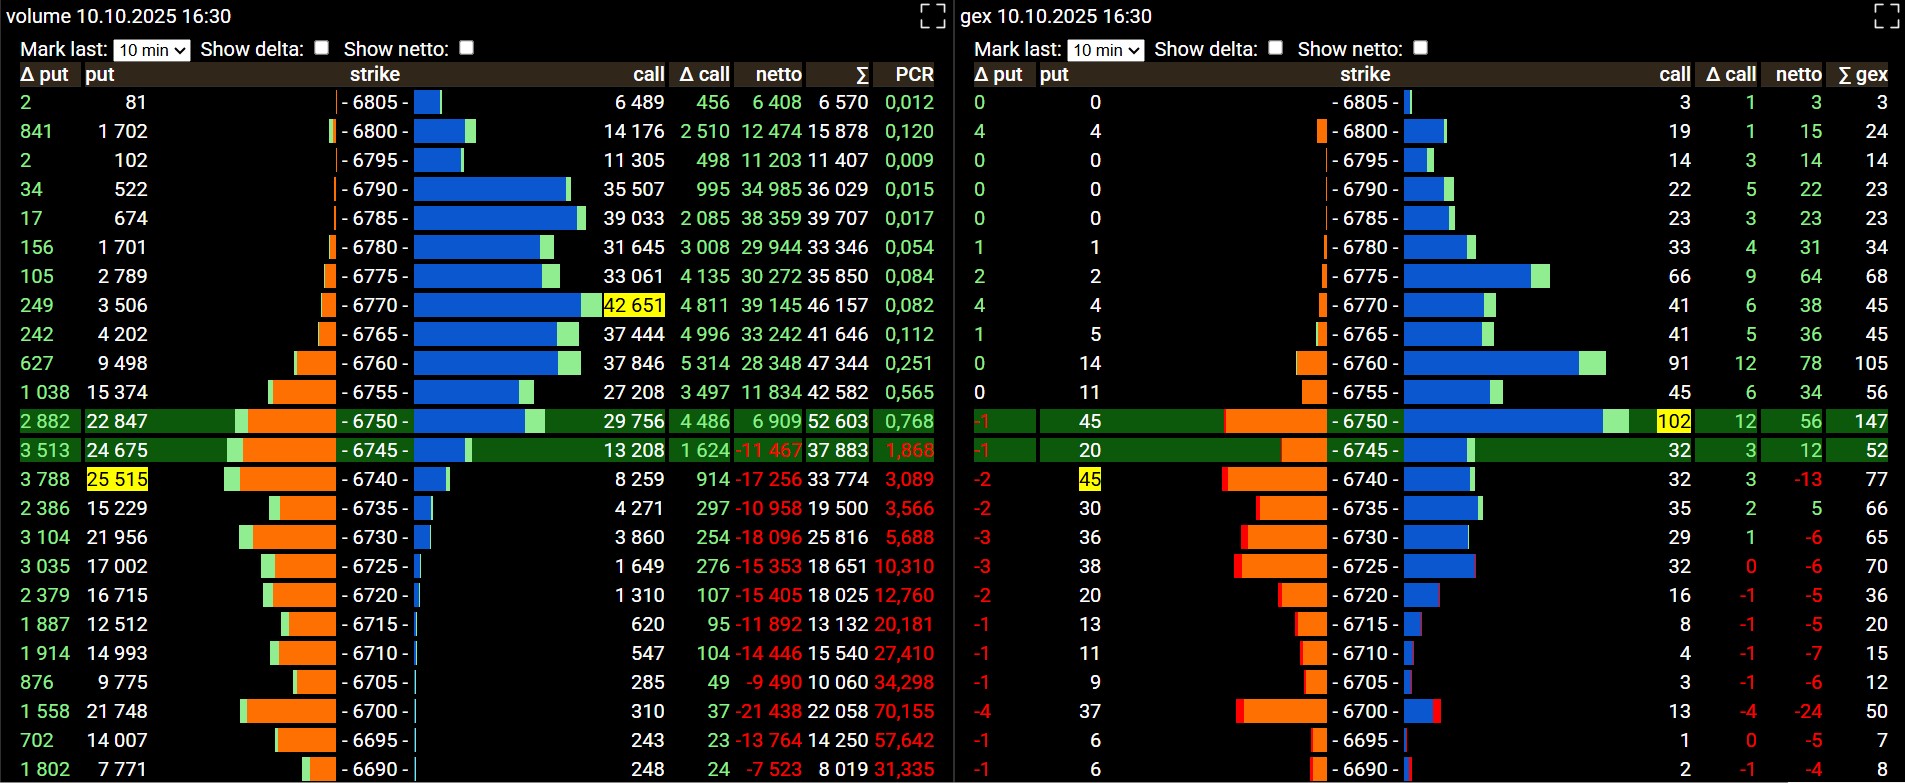Click the highlighted 102 call value in gex
This screenshot has width=1905, height=783.
[x=1674, y=421]
